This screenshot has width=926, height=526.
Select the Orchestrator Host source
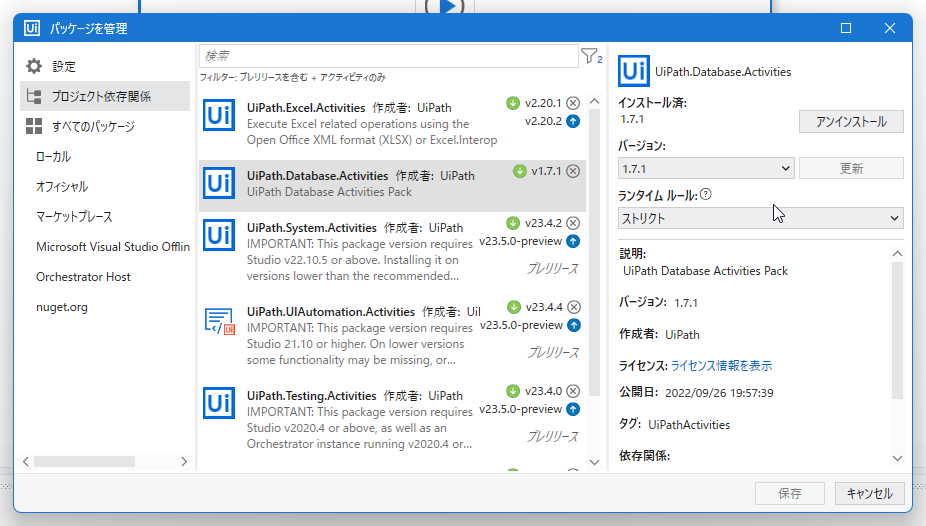coord(83,277)
